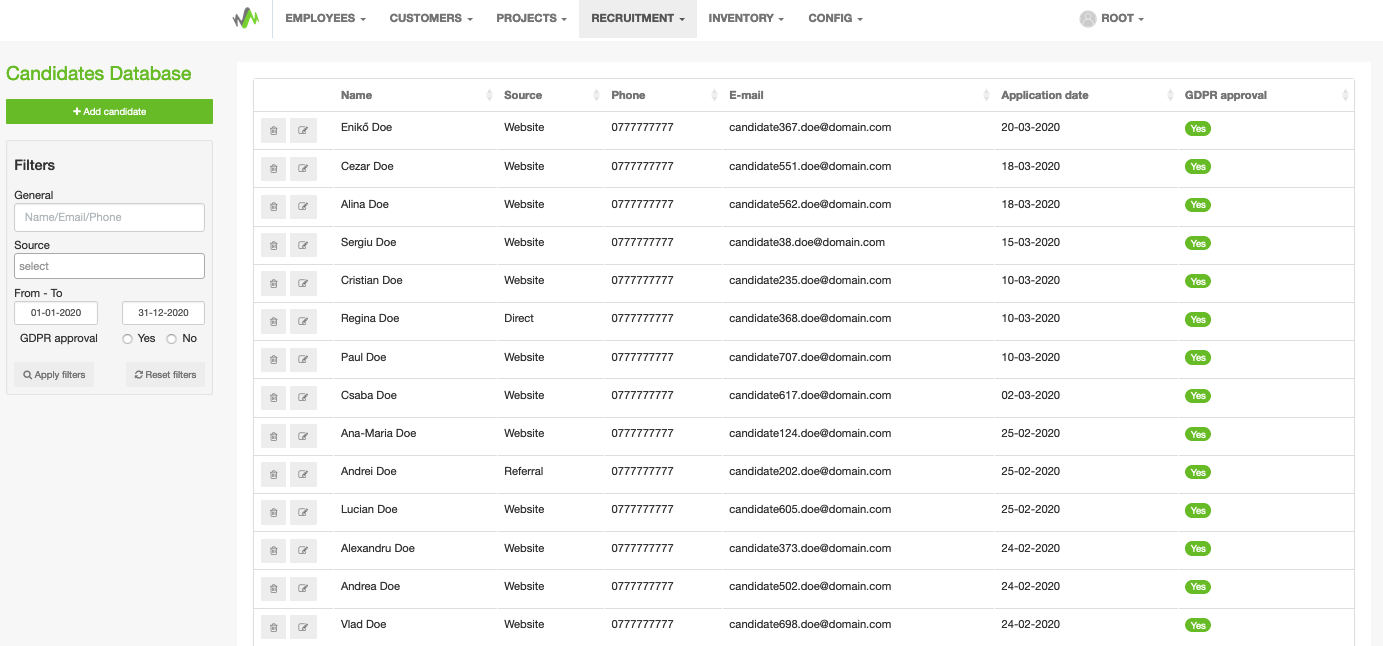This screenshot has height=646, width=1383.
Task: Select No for GDPR approval filter
Action: [x=172, y=339]
